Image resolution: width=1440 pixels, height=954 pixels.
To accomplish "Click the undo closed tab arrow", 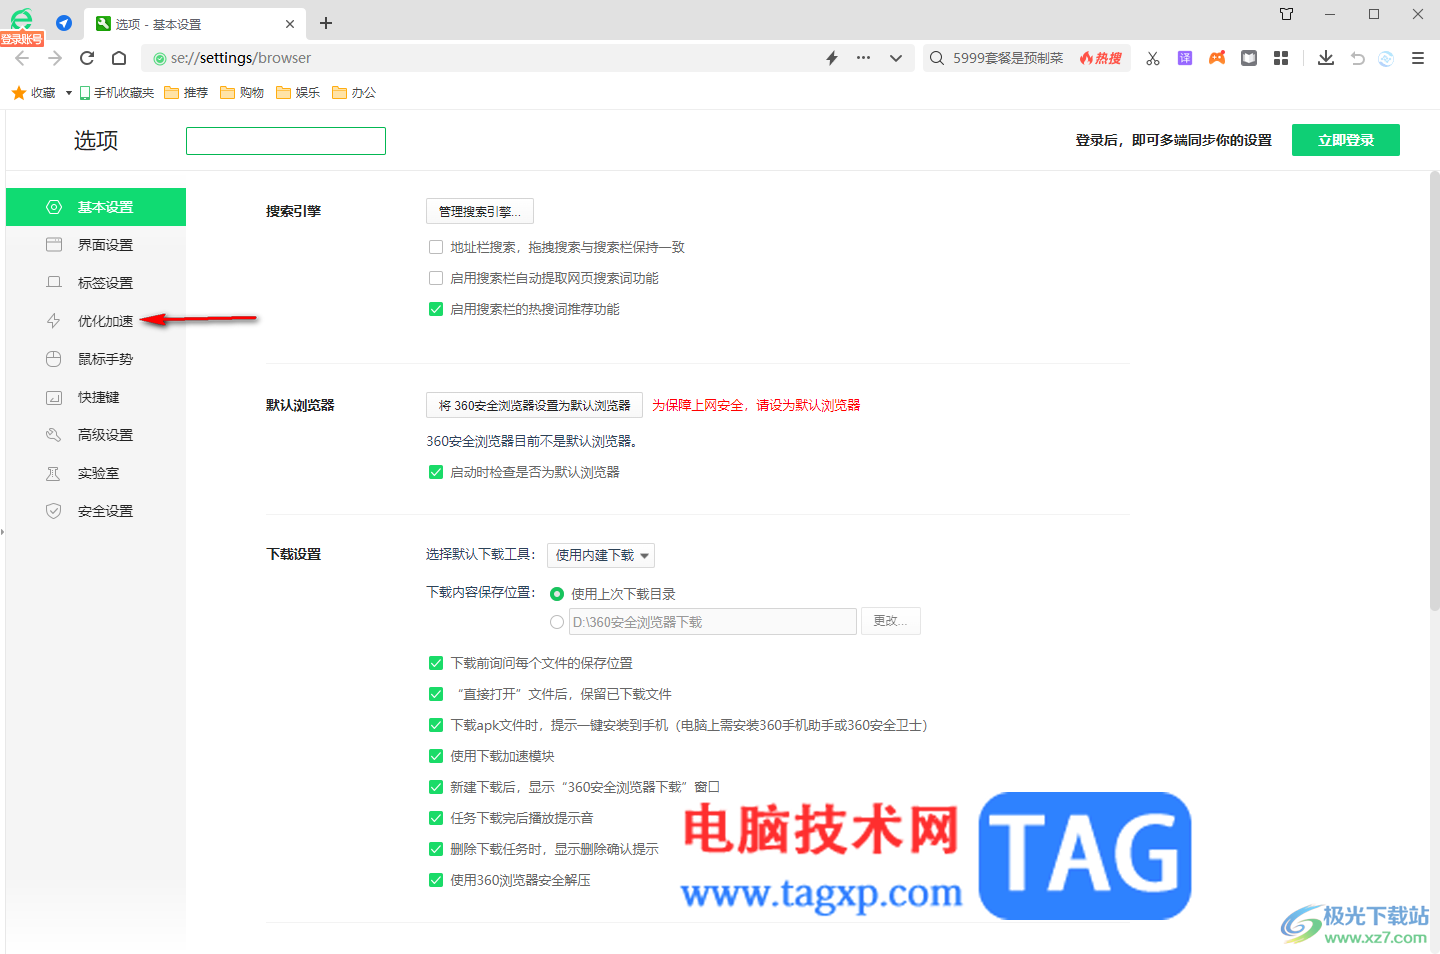I will (x=1357, y=58).
